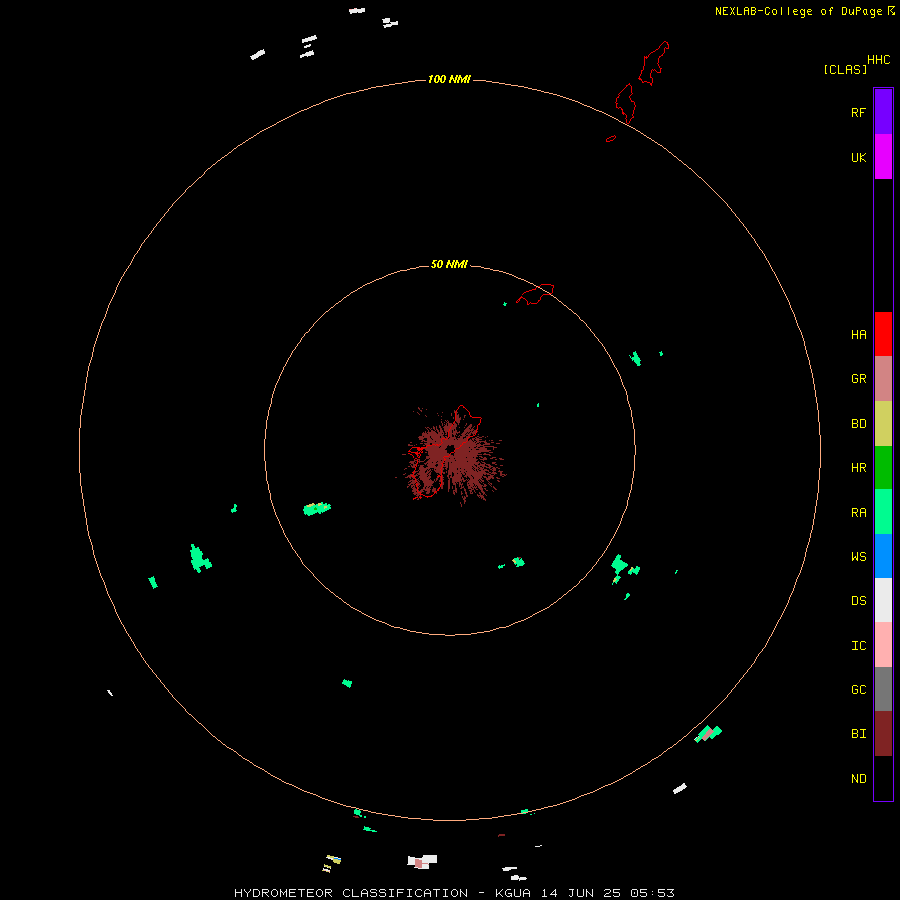The height and width of the screenshot is (900, 900).
Task: Click the ND legend label
Action: click(x=858, y=779)
